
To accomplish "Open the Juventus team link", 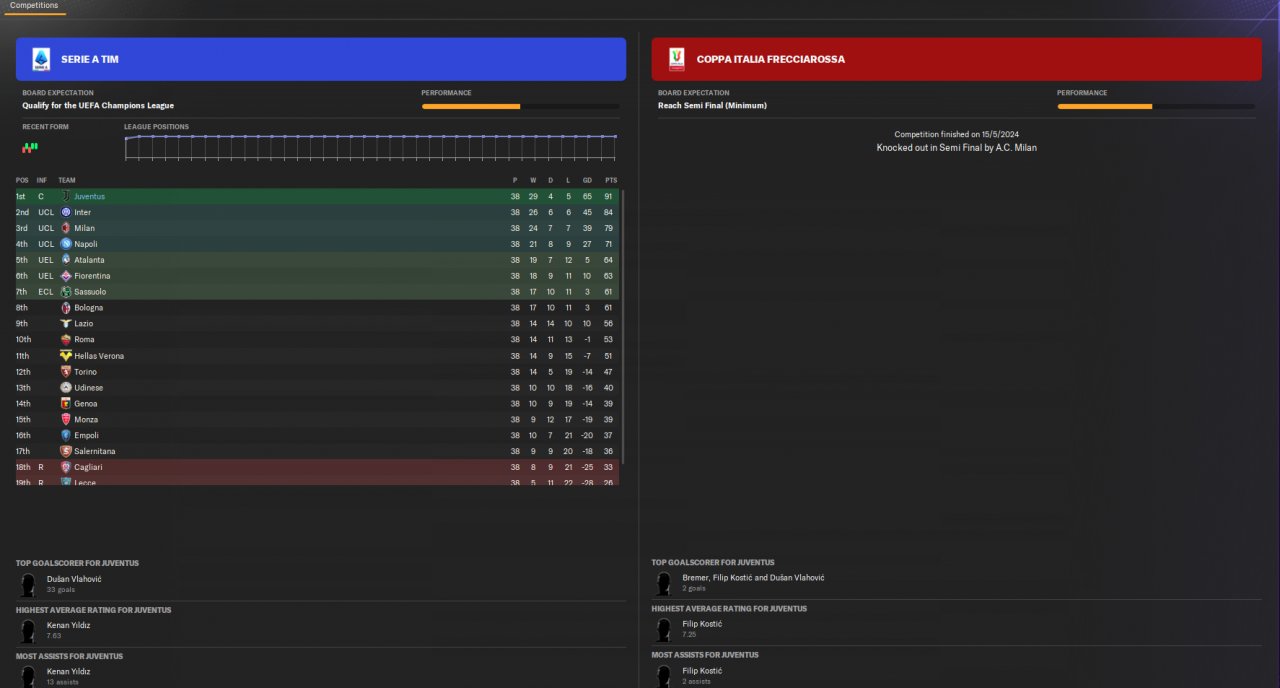I will (89, 196).
